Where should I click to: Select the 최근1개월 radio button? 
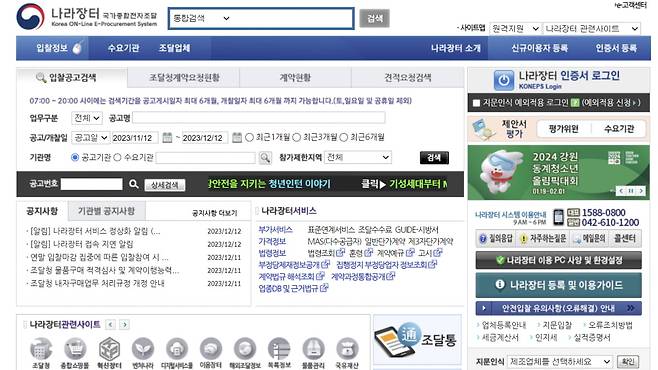point(249,137)
